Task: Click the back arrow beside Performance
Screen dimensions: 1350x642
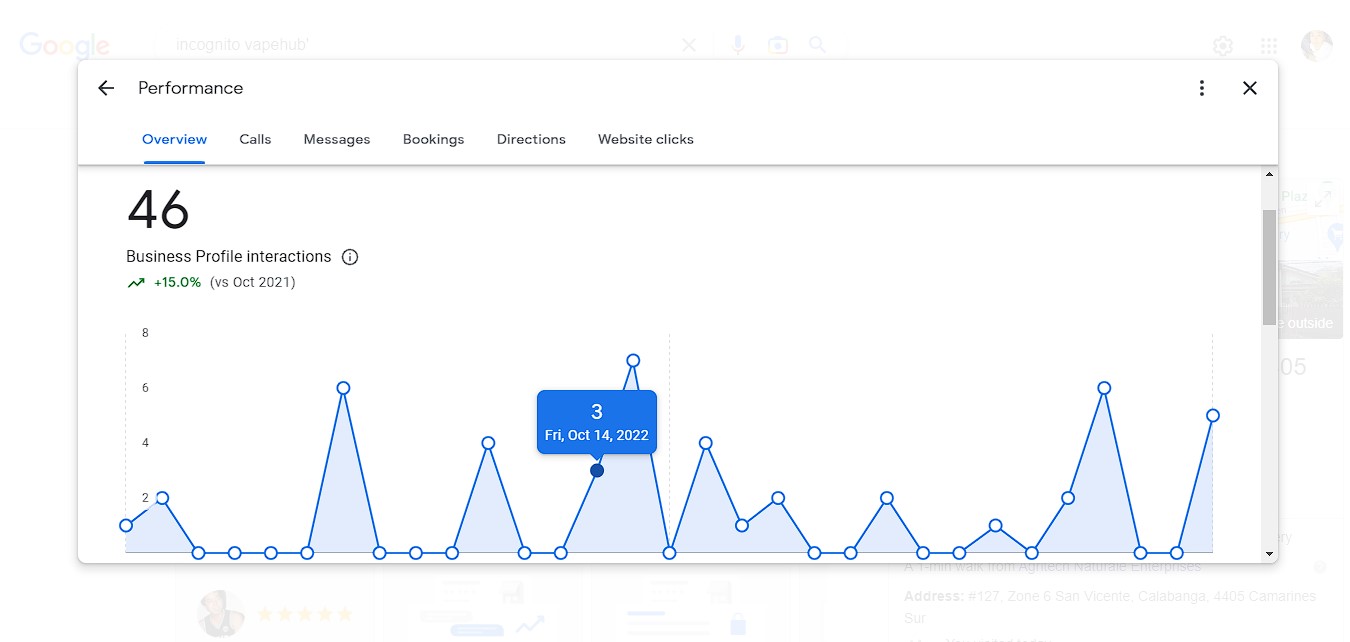Action: [x=106, y=88]
